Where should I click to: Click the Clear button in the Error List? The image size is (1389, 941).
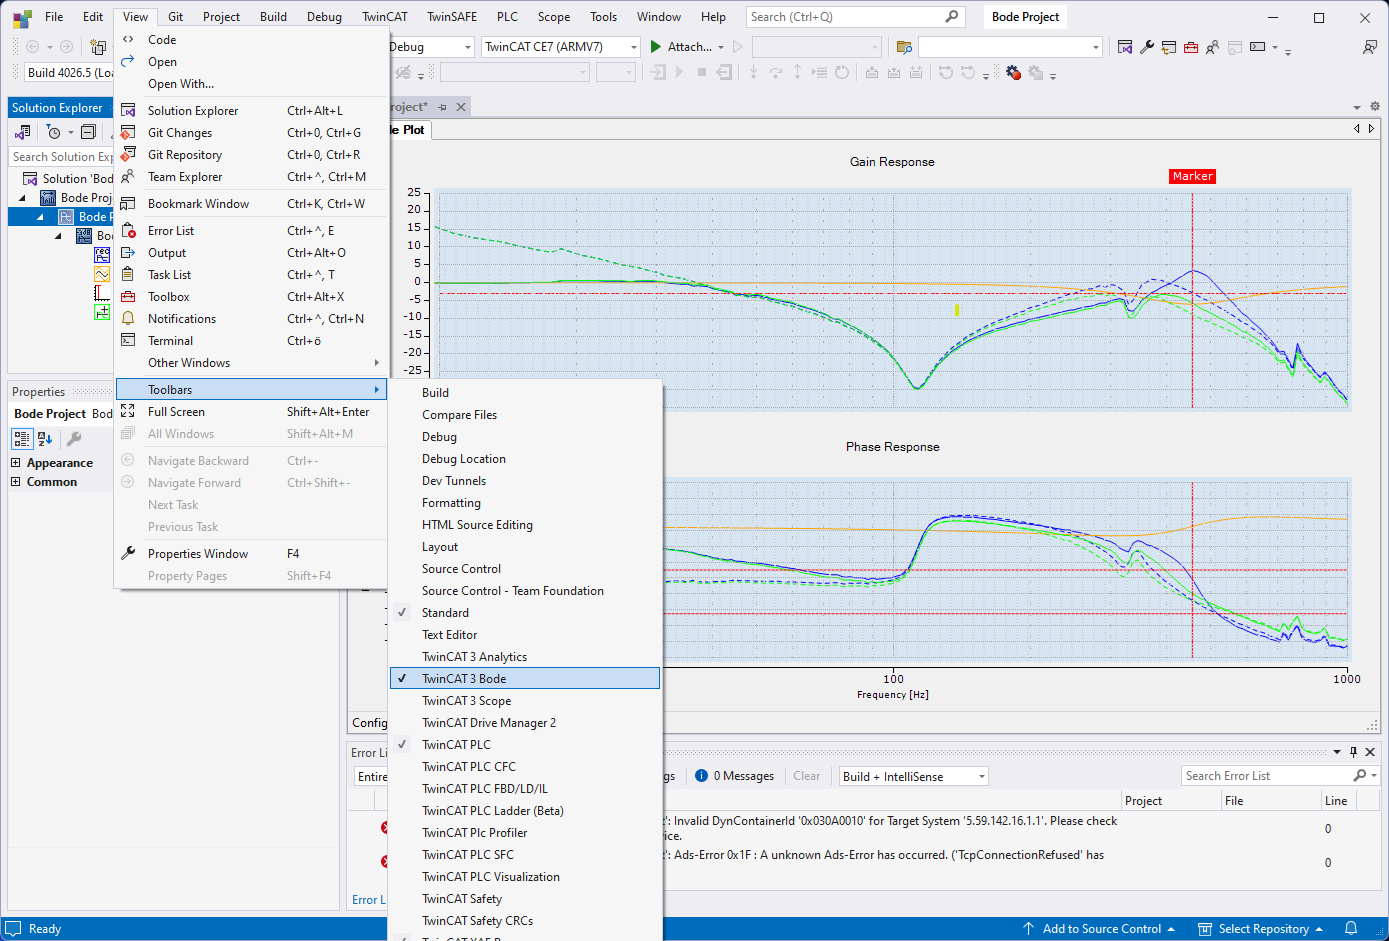tap(807, 776)
